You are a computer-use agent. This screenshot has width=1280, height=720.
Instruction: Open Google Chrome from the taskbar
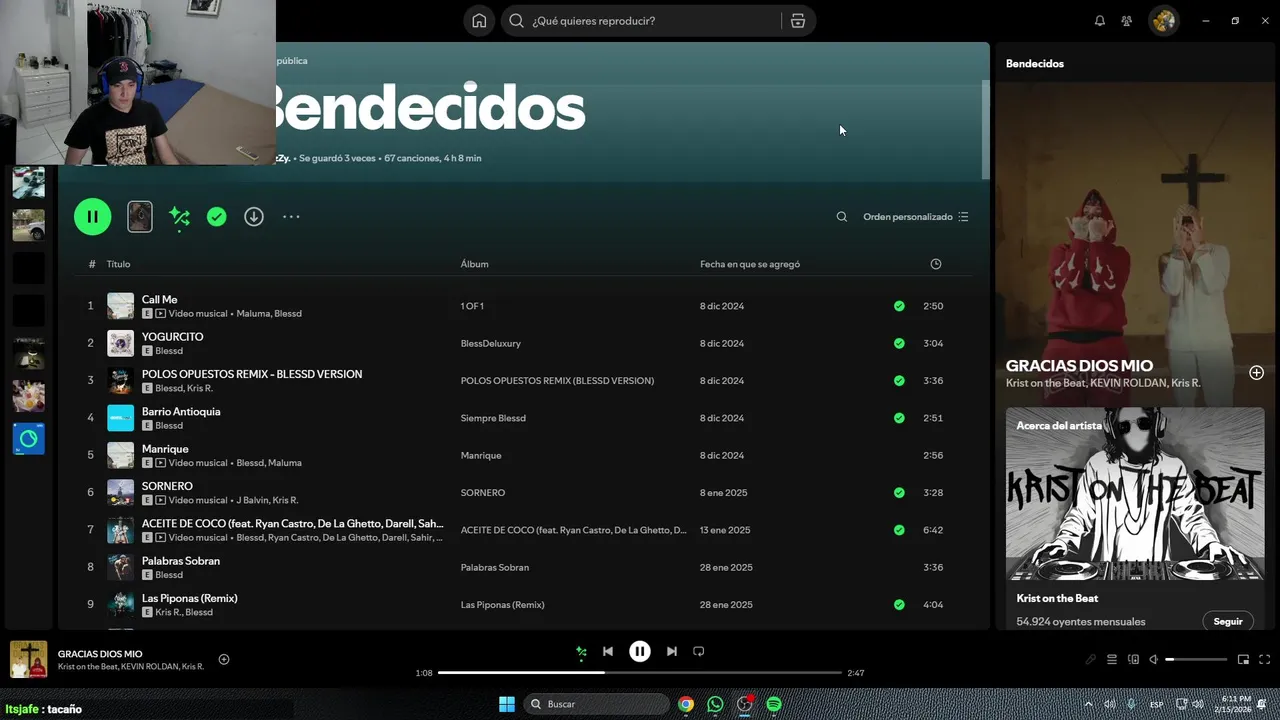[x=686, y=704]
